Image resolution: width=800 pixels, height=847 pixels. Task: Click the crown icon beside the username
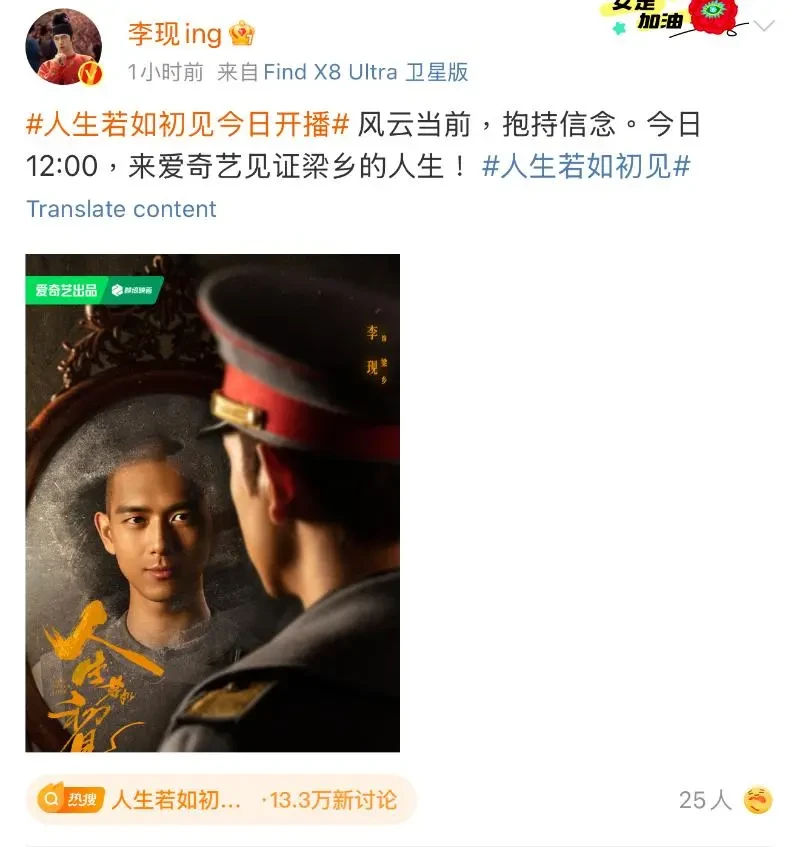pyautogui.click(x=241, y=34)
